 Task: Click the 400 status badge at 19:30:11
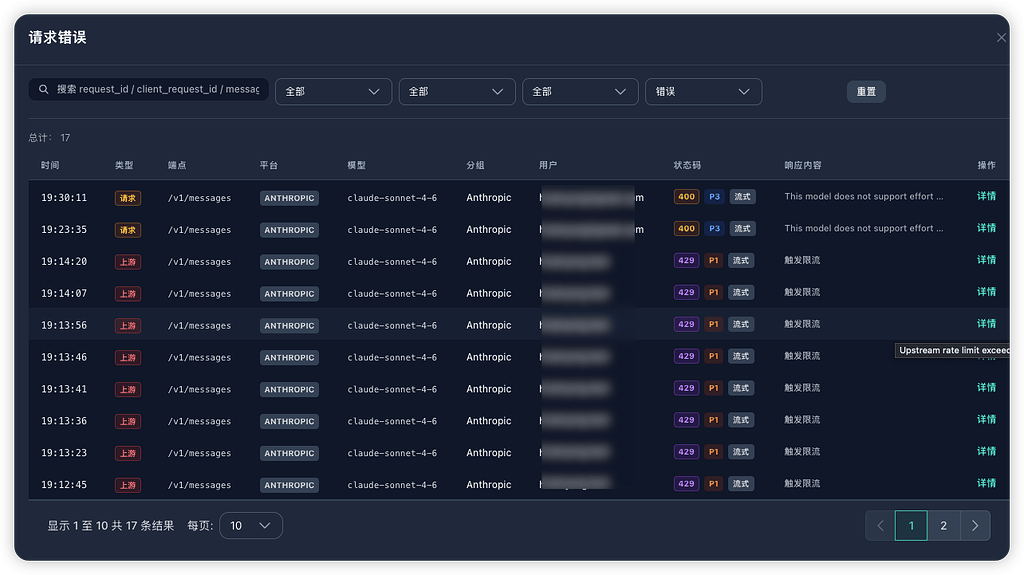[686, 197]
